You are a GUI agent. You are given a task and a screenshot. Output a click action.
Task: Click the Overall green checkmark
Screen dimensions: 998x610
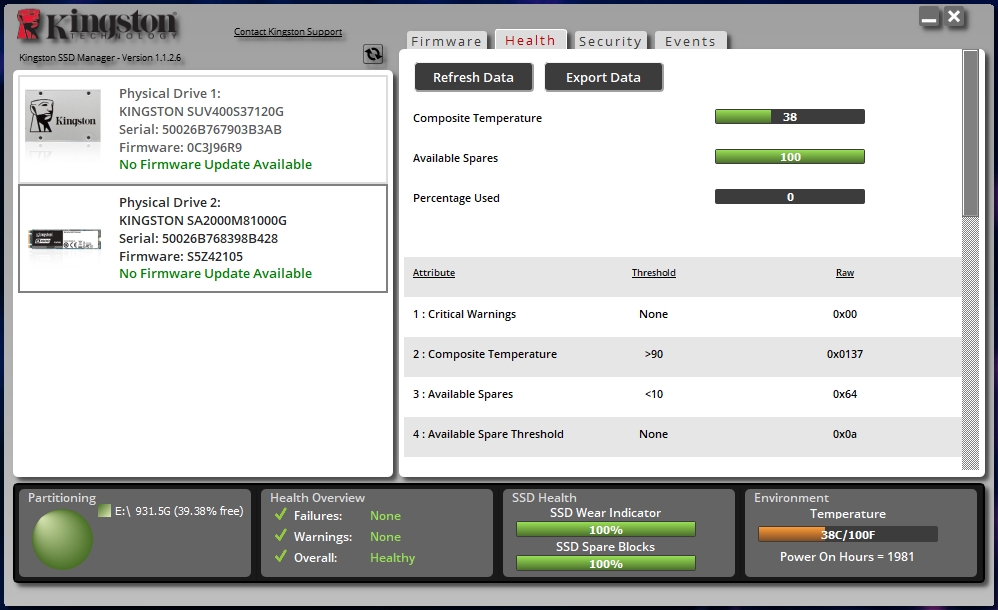click(x=281, y=557)
